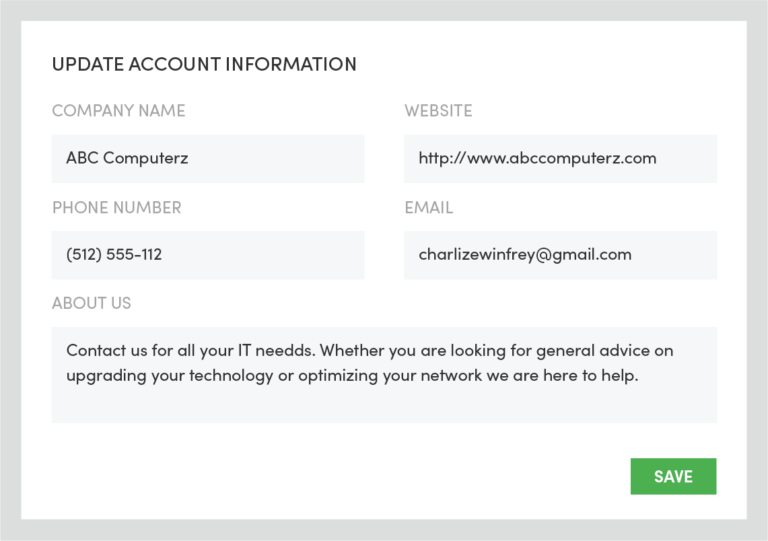Focus the Website URL field
768x541 pixels.
tap(560, 159)
